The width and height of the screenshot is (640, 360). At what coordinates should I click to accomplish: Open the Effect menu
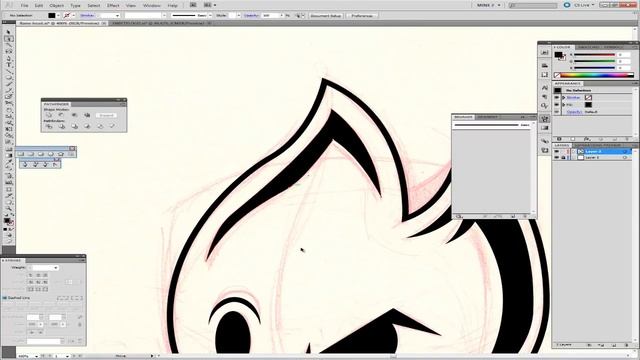click(113, 6)
